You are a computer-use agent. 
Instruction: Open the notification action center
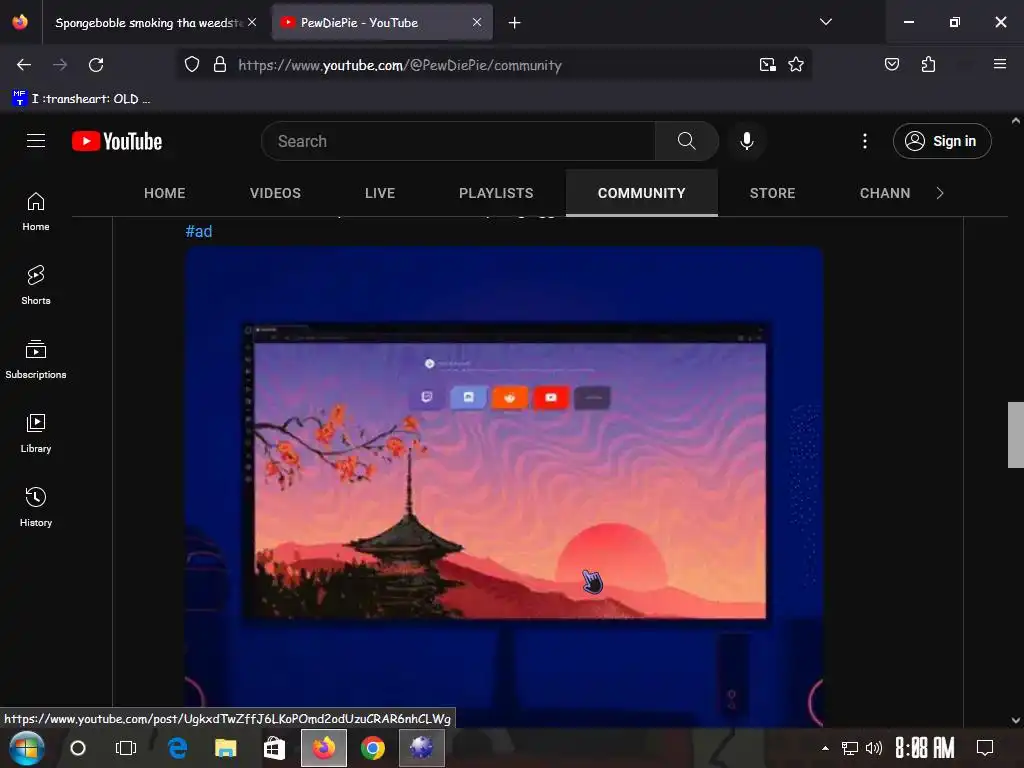(985, 748)
